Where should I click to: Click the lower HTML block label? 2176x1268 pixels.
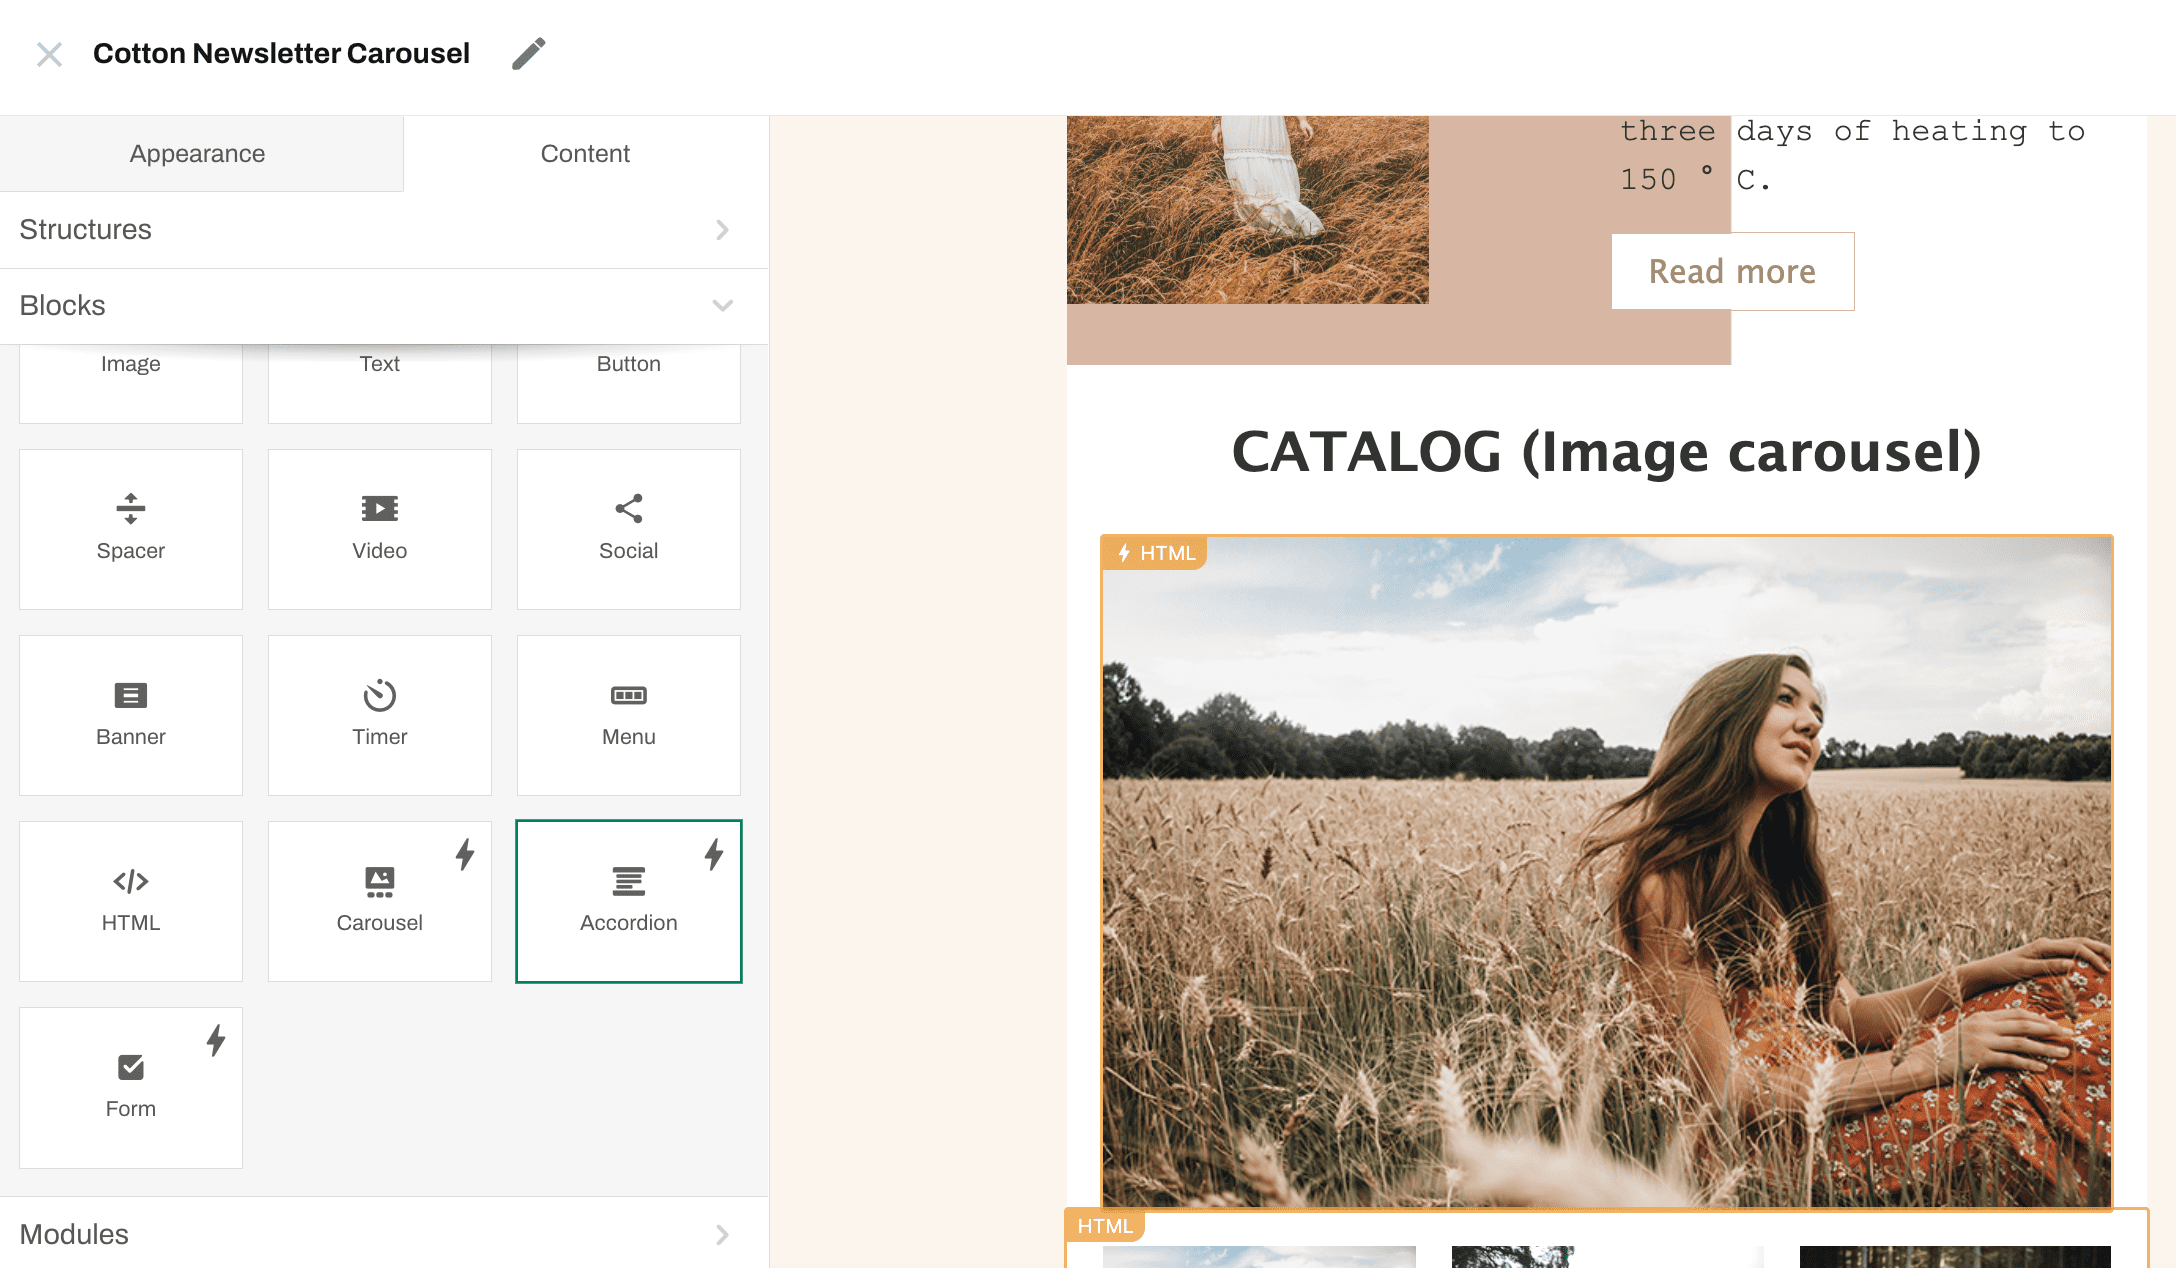[1105, 1226]
